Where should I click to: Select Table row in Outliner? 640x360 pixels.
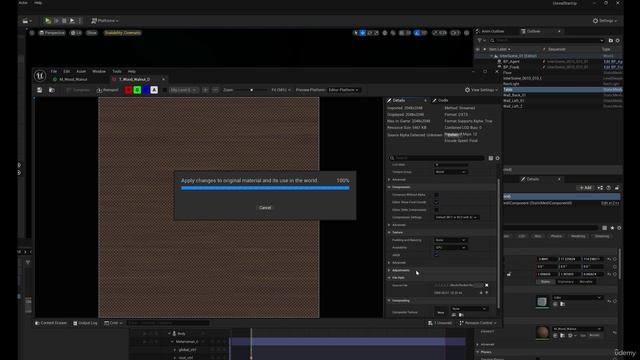[x=549, y=89]
